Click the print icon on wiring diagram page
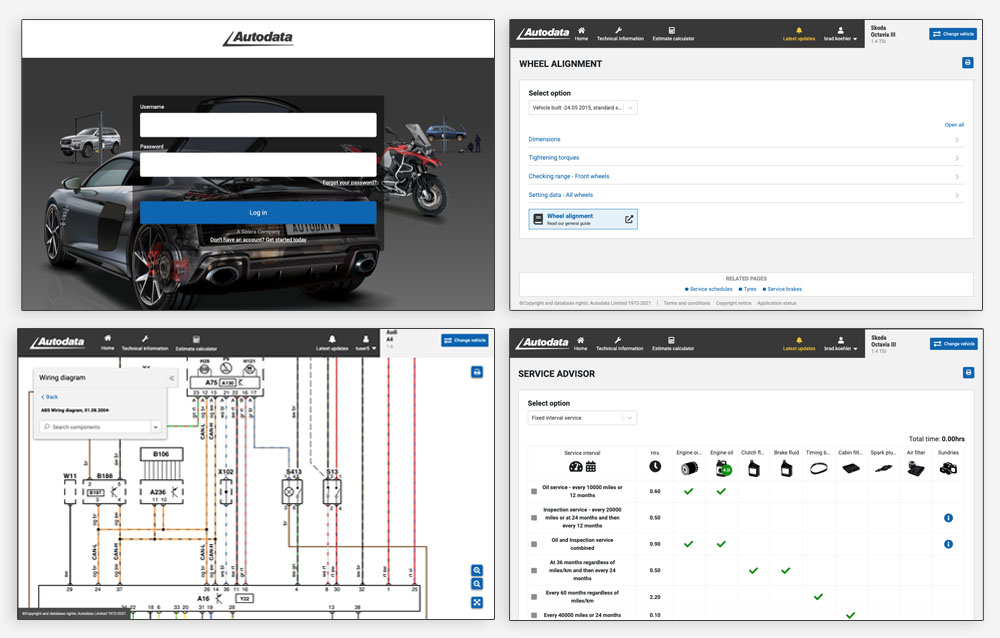1000x638 pixels. click(477, 373)
